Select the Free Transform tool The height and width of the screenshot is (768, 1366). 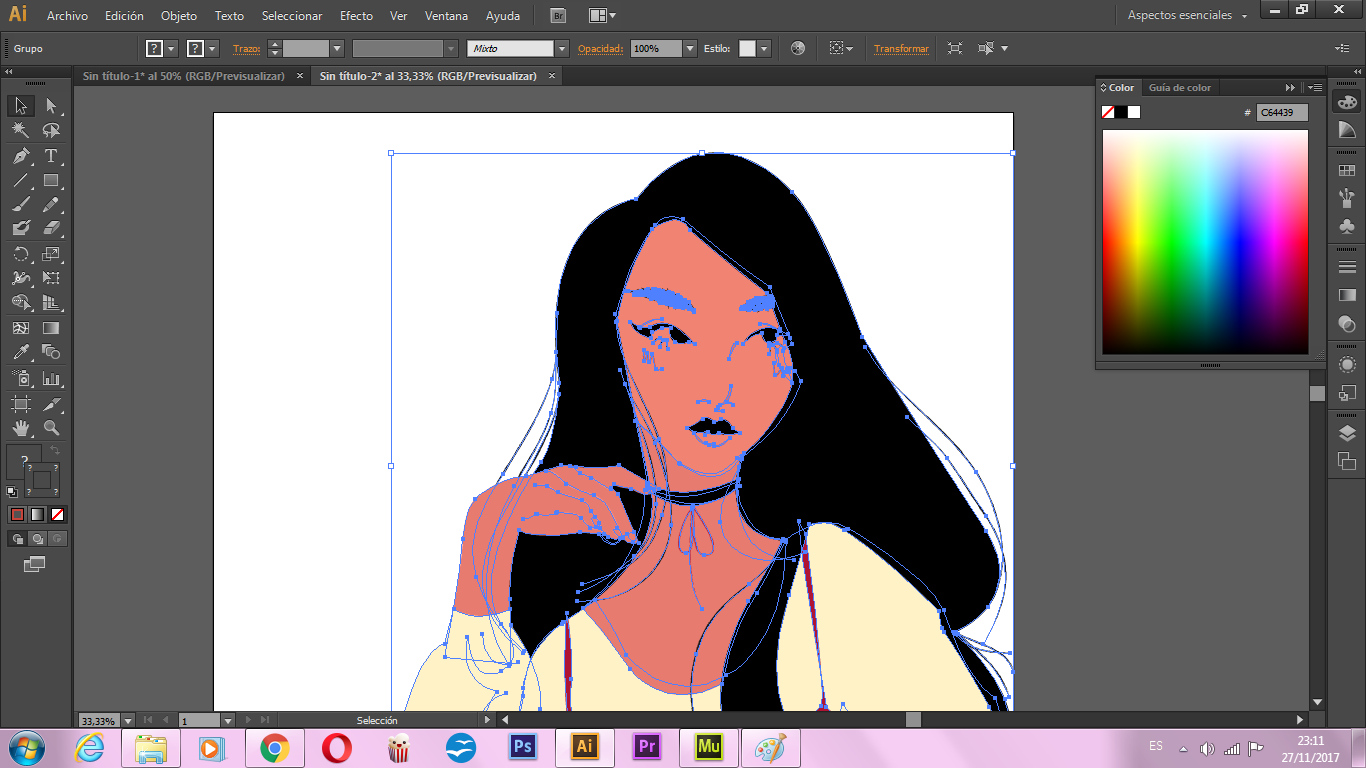[52, 278]
